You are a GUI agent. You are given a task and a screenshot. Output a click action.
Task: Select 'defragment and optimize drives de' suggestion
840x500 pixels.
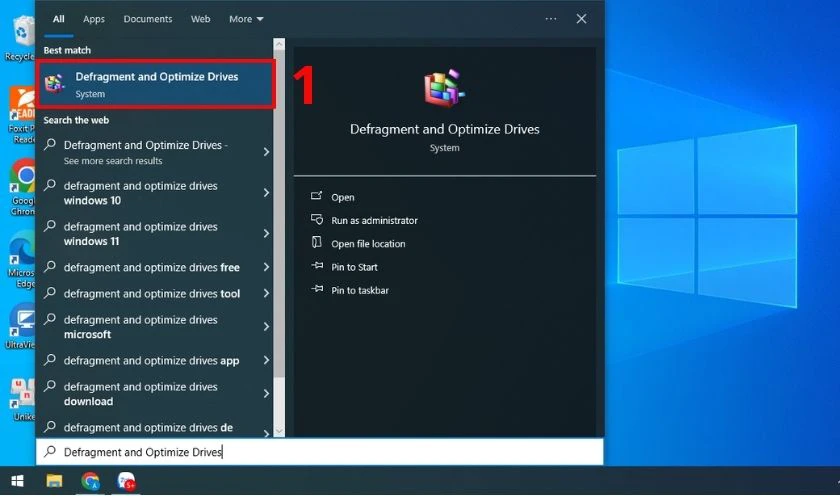155,427
